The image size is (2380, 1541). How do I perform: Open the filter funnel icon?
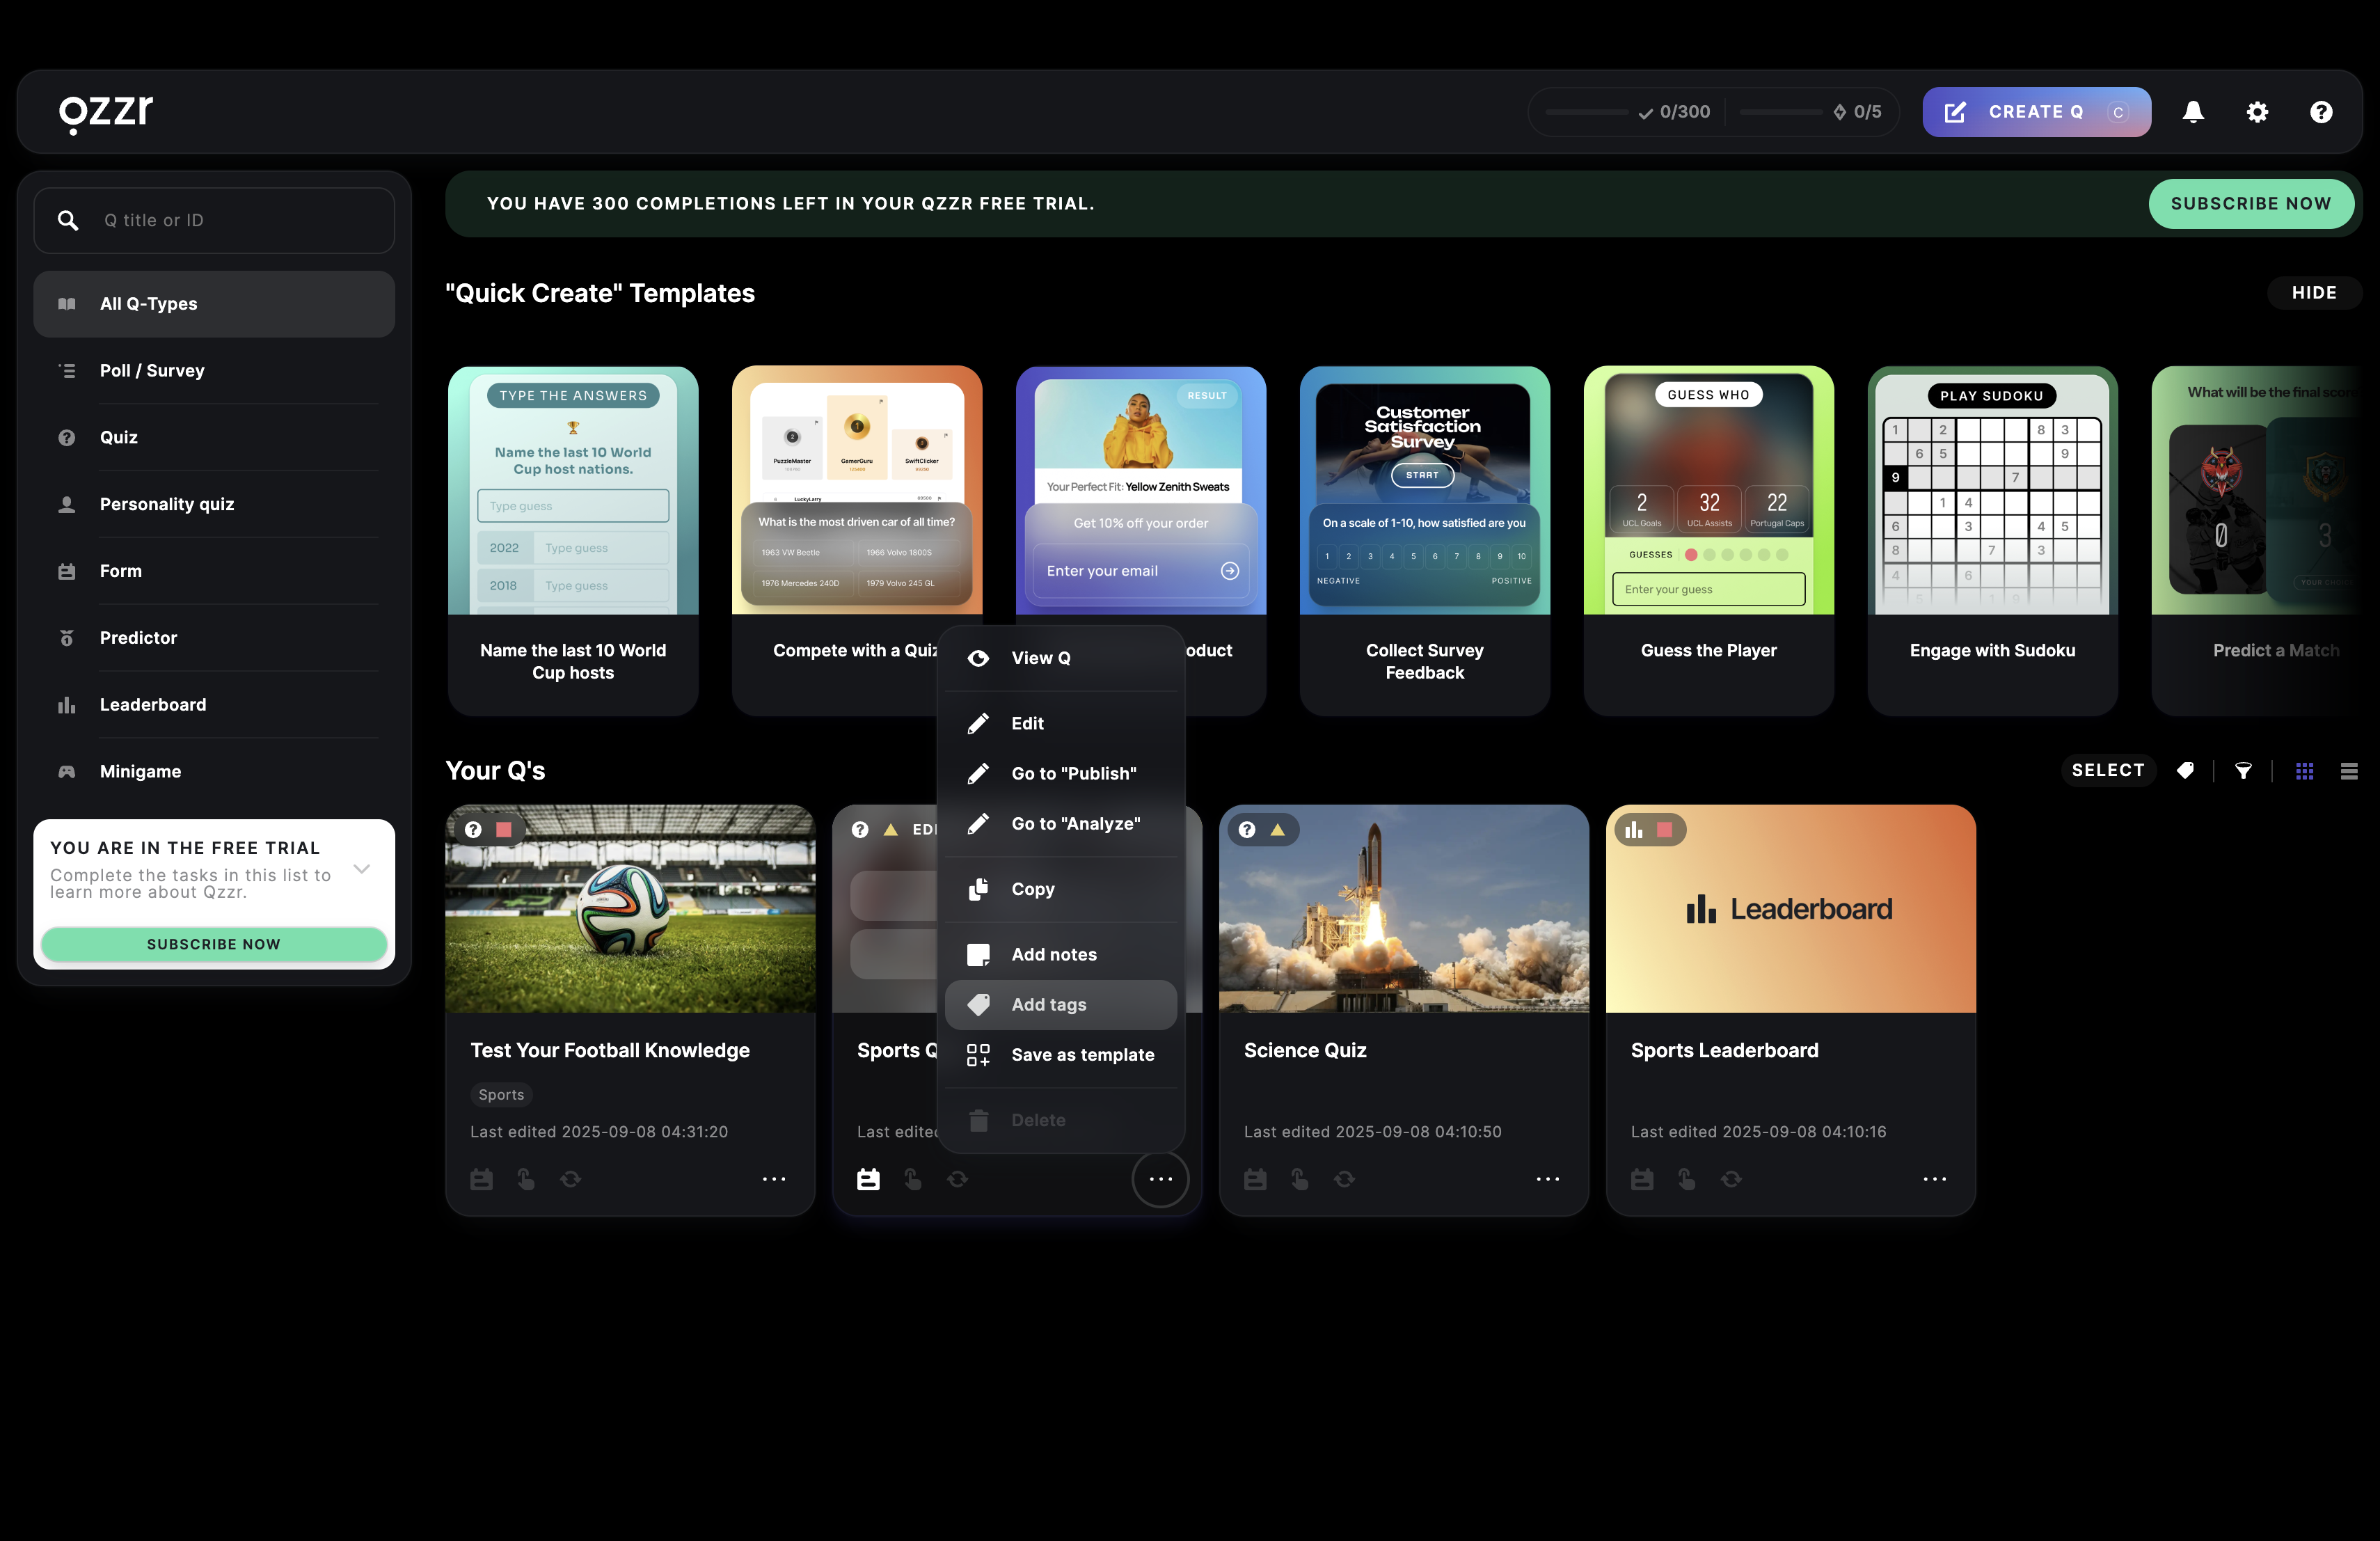[2244, 770]
